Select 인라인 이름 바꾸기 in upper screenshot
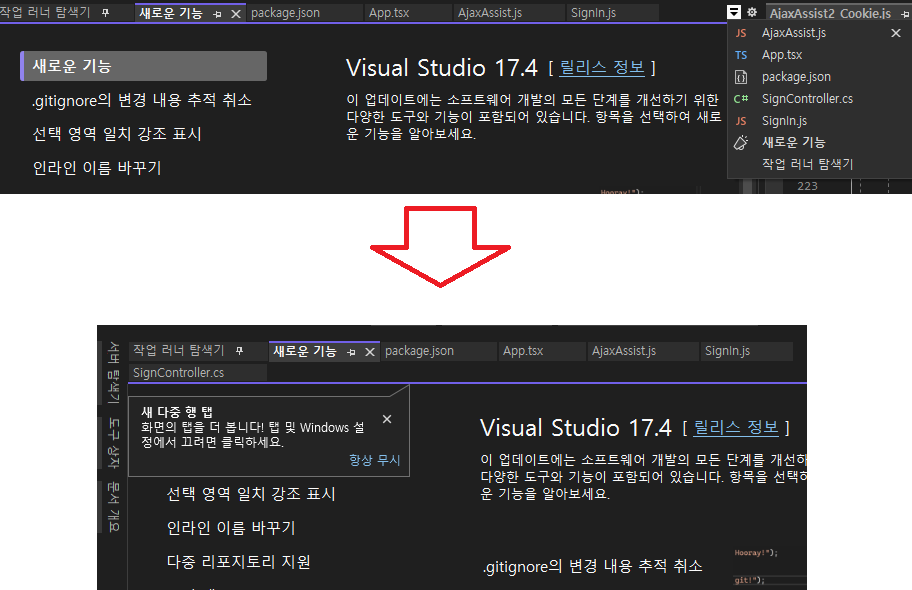Screen dimensions: 912x590 pyautogui.click(x=97, y=168)
